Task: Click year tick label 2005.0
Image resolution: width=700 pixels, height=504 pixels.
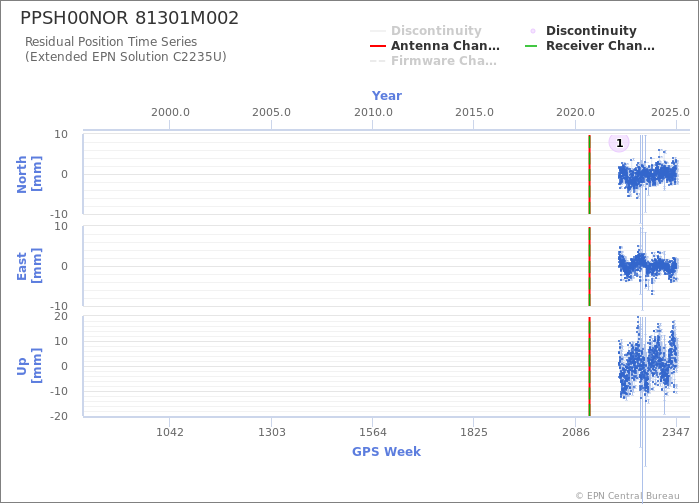Action: [271, 112]
